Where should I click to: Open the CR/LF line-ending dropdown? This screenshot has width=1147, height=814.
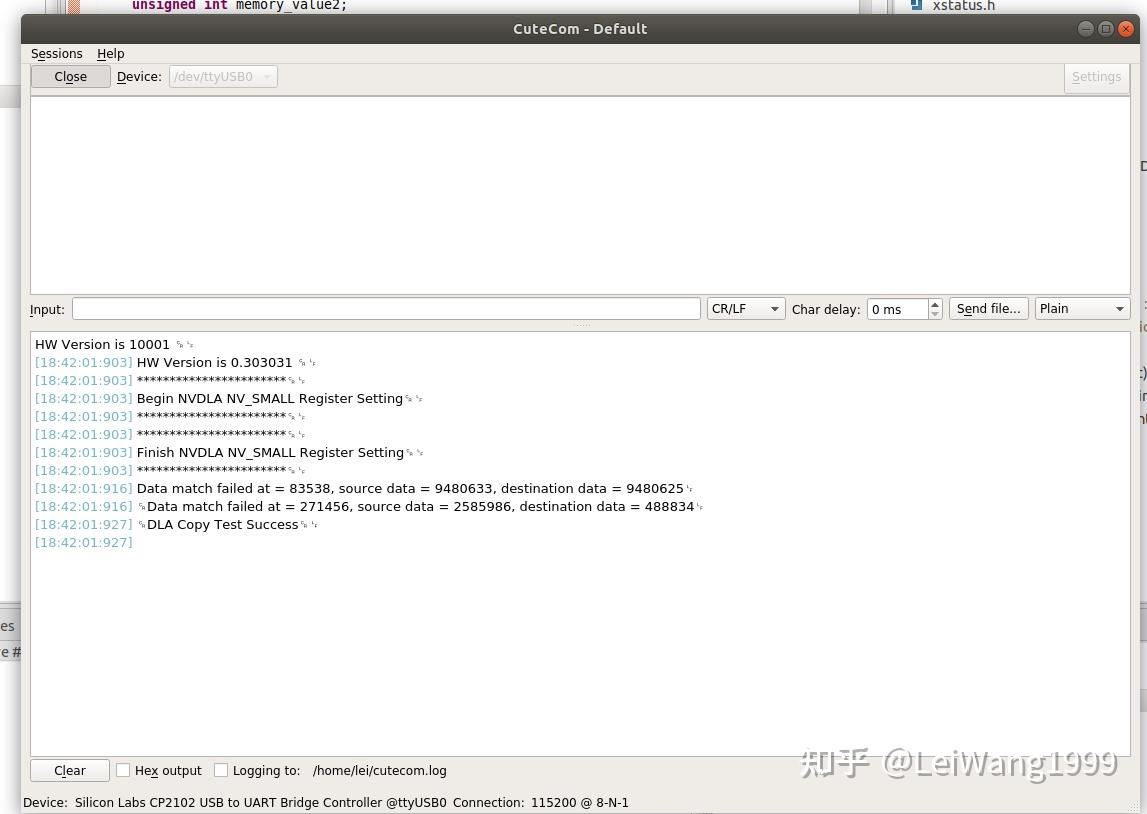point(744,308)
